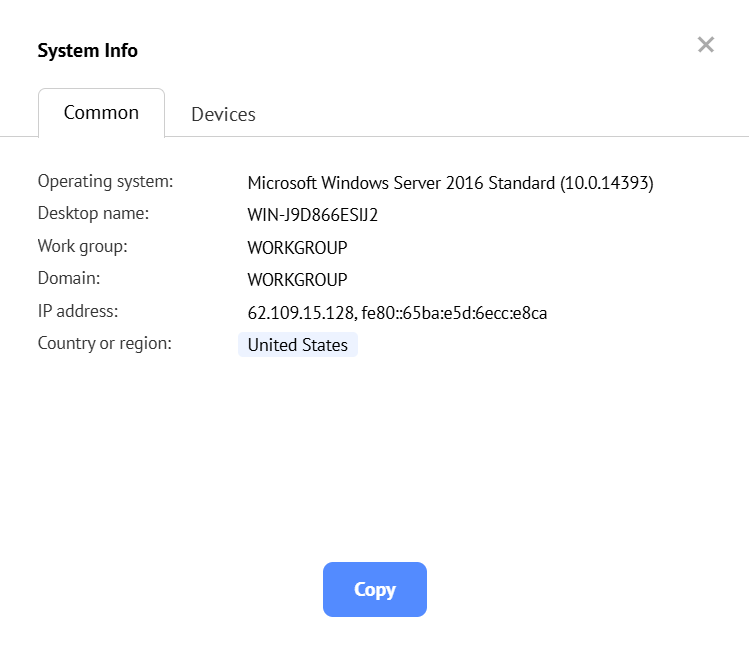Click WORKGROUP value beside Work group
This screenshot has height=649, width=749.
[297, 248]
